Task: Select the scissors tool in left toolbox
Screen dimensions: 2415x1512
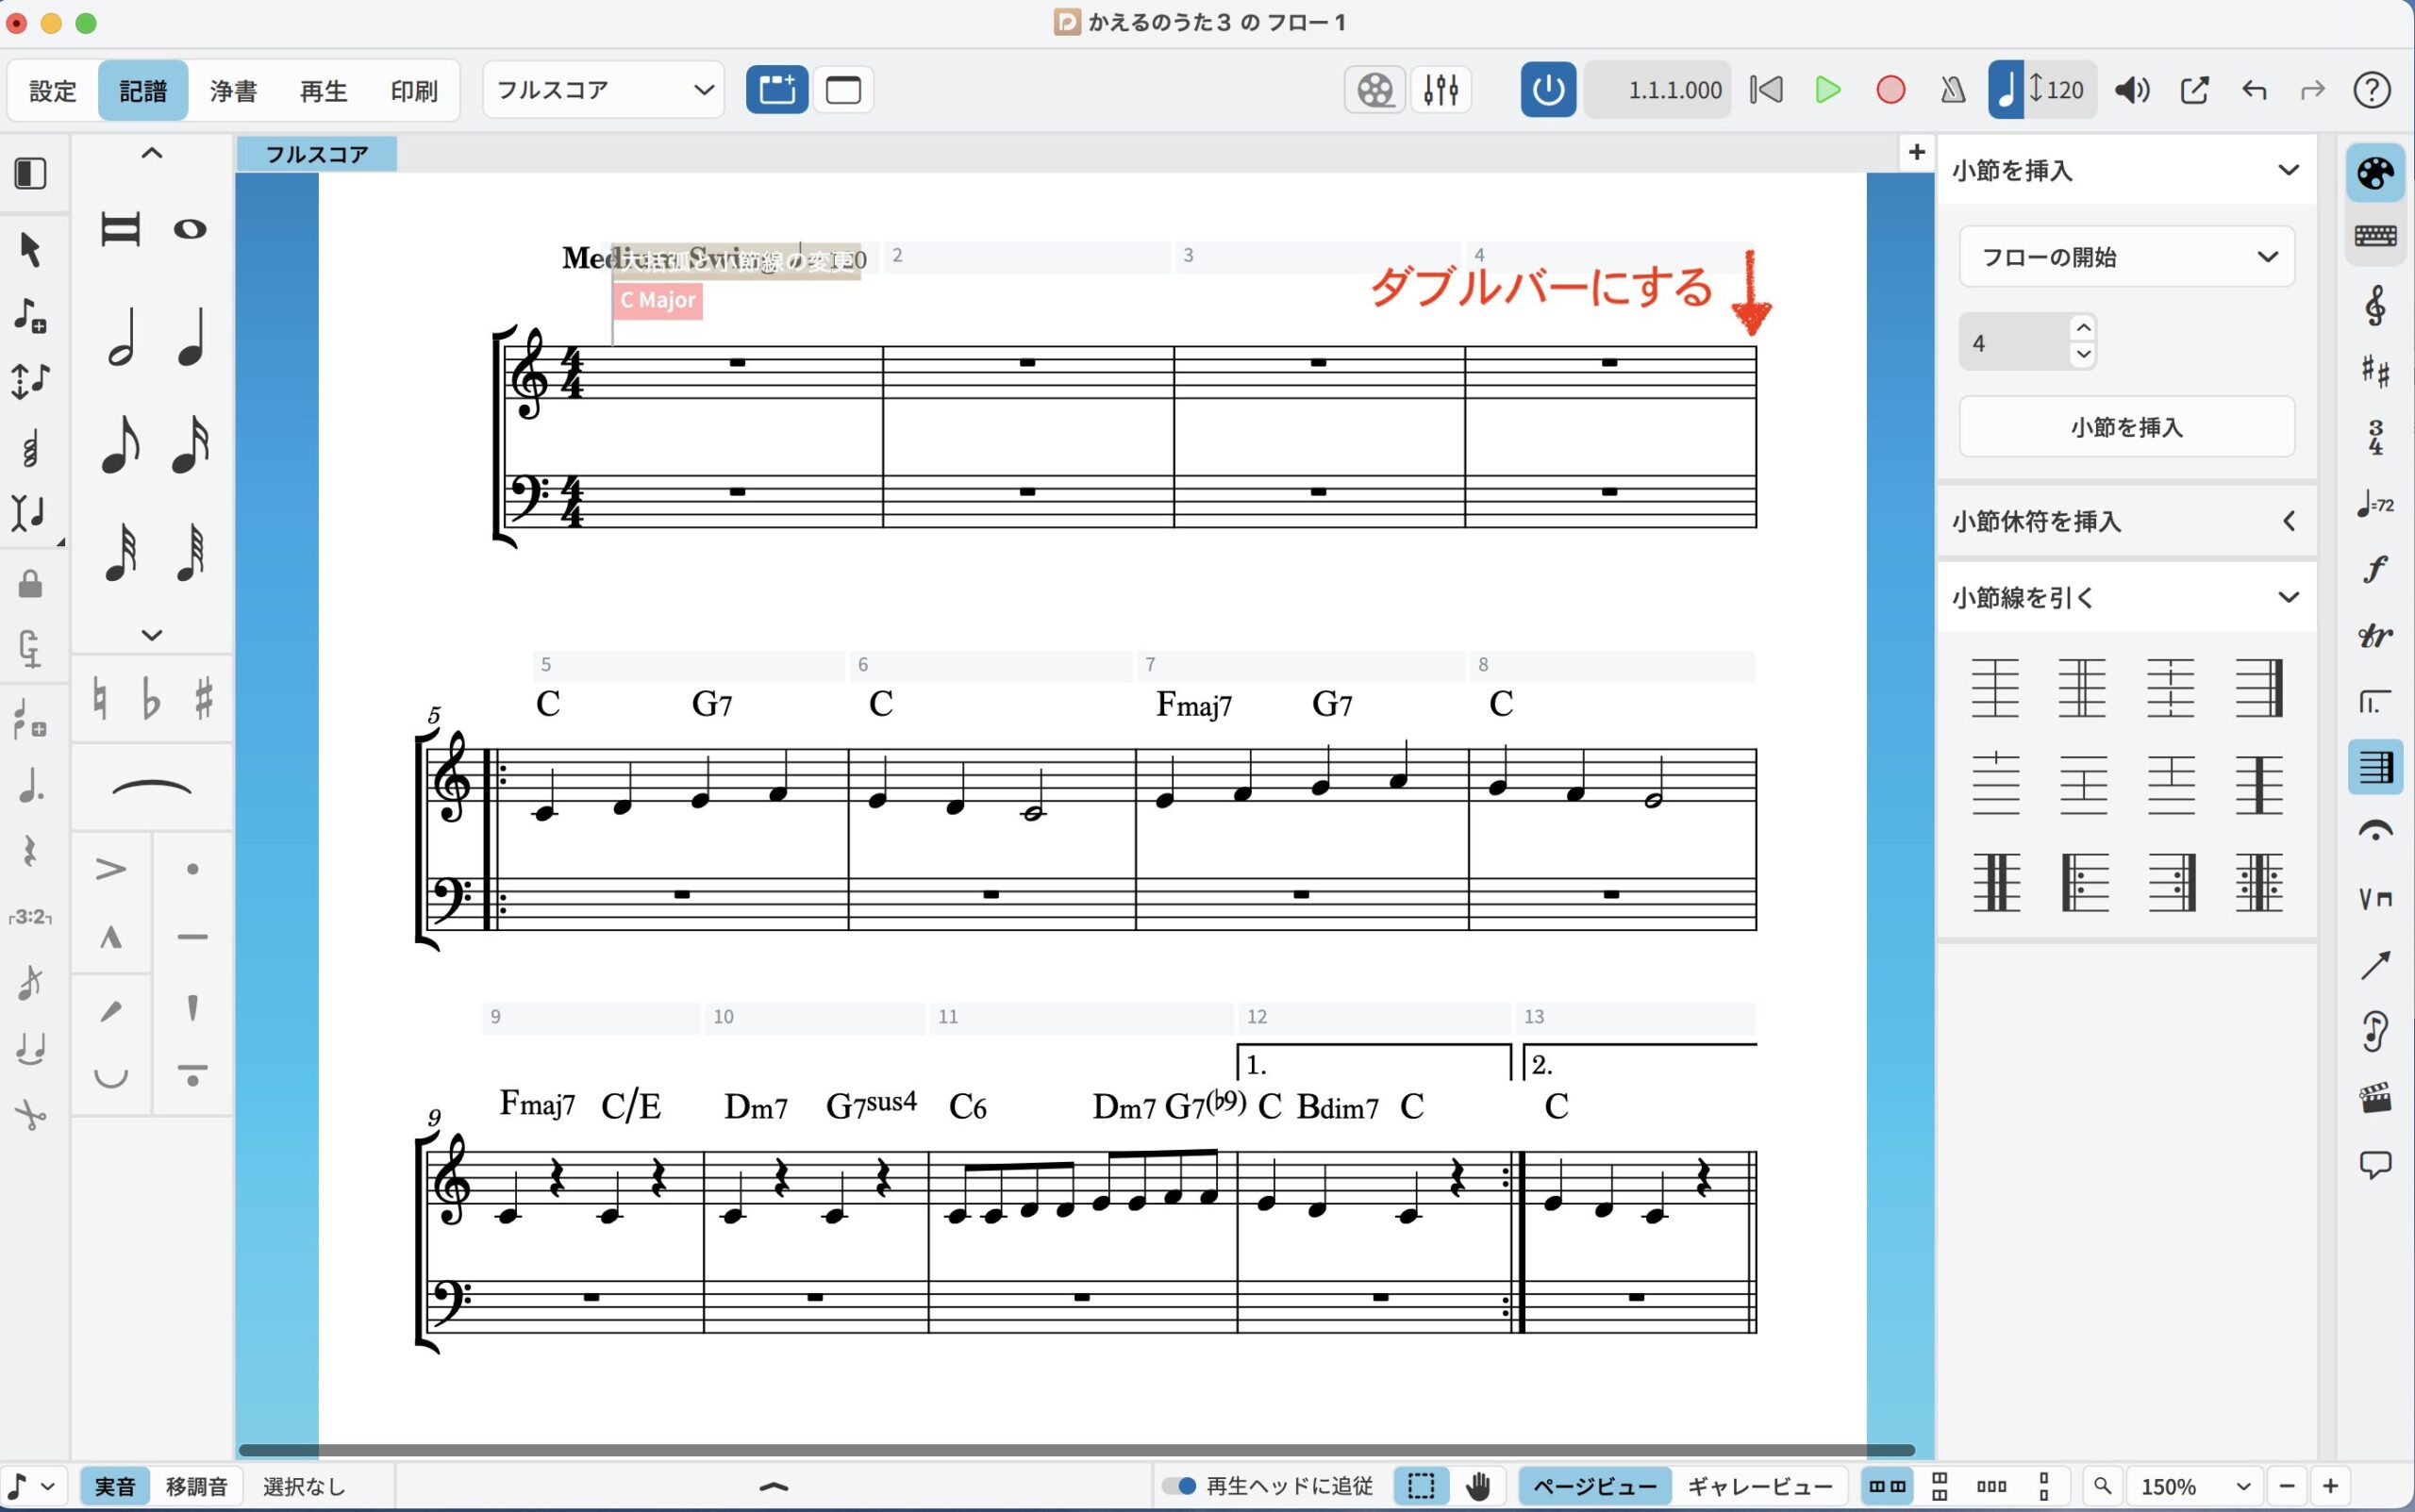Action: click(x=30, y=1114)
